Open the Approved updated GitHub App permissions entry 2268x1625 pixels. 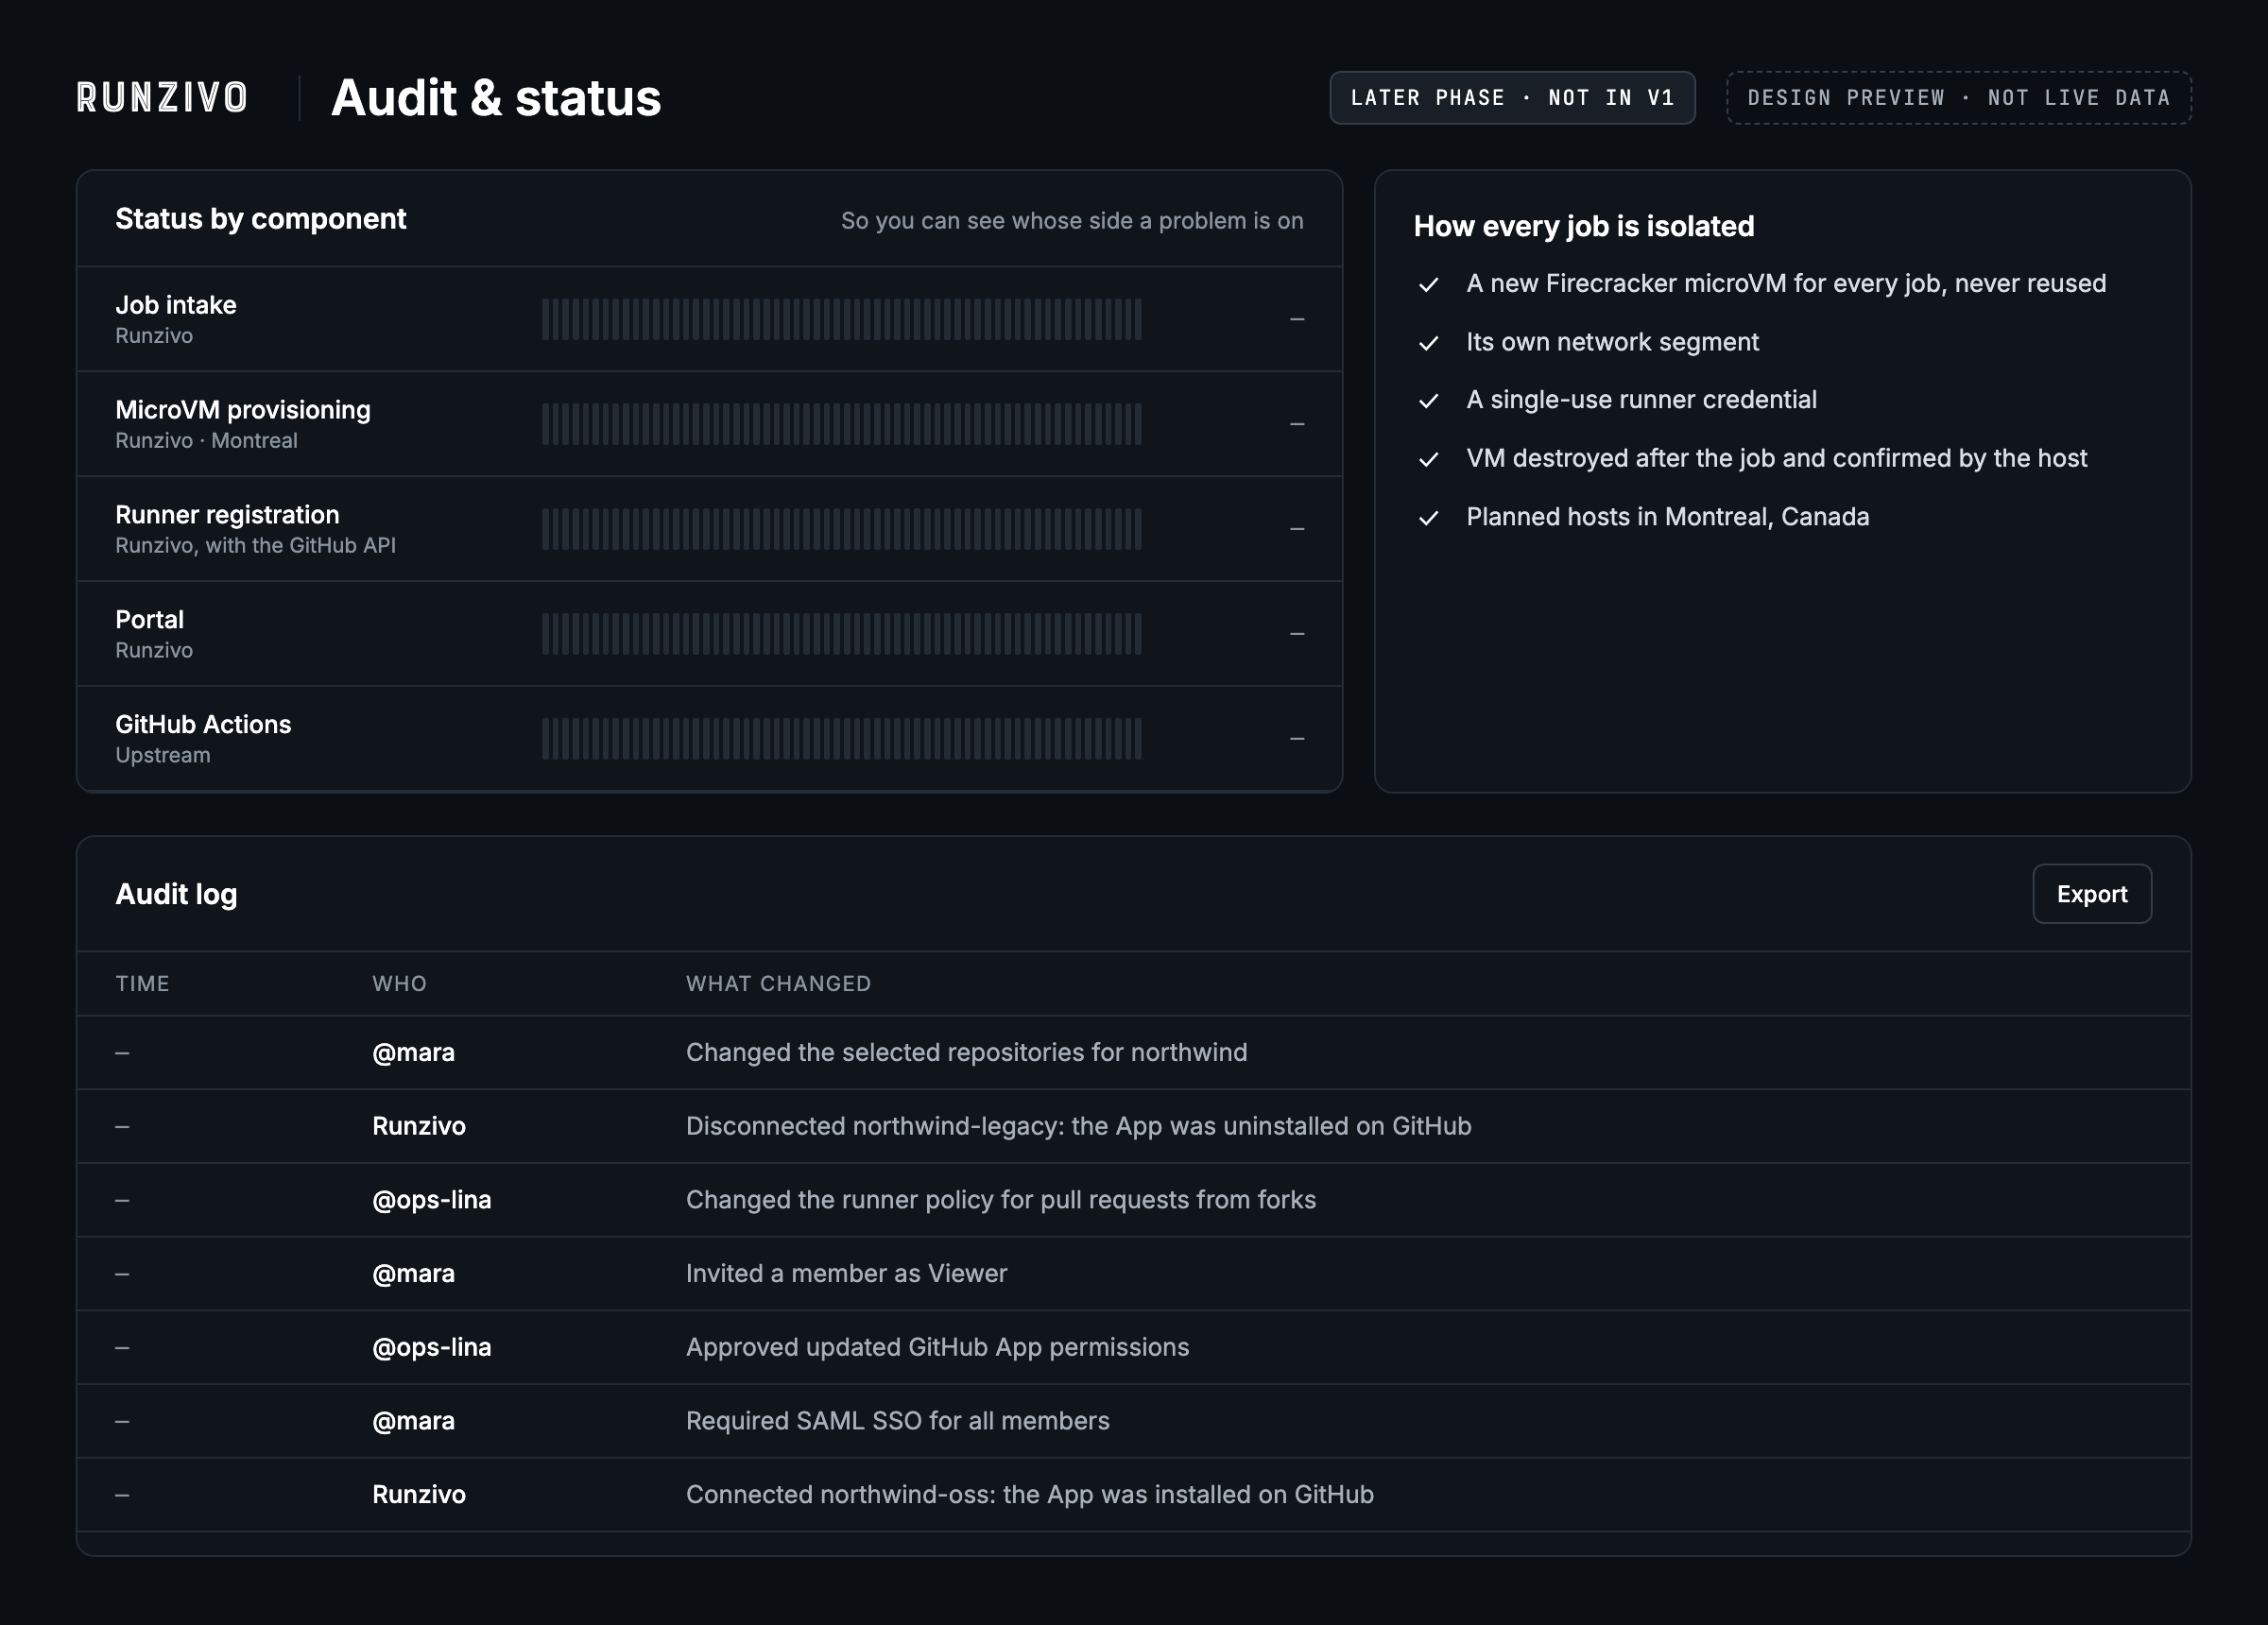(1133, 1348)
